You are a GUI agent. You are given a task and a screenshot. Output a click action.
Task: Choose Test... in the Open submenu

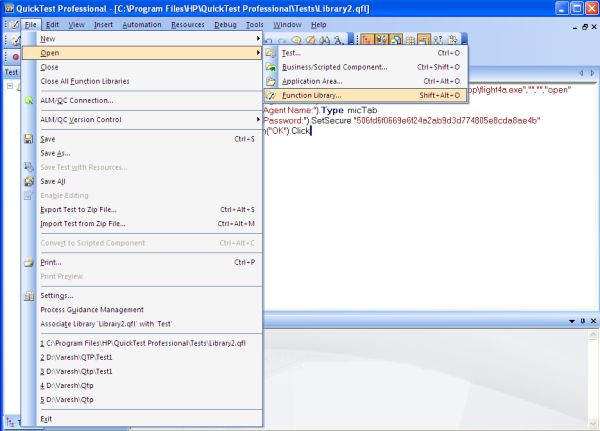(365, 53)
